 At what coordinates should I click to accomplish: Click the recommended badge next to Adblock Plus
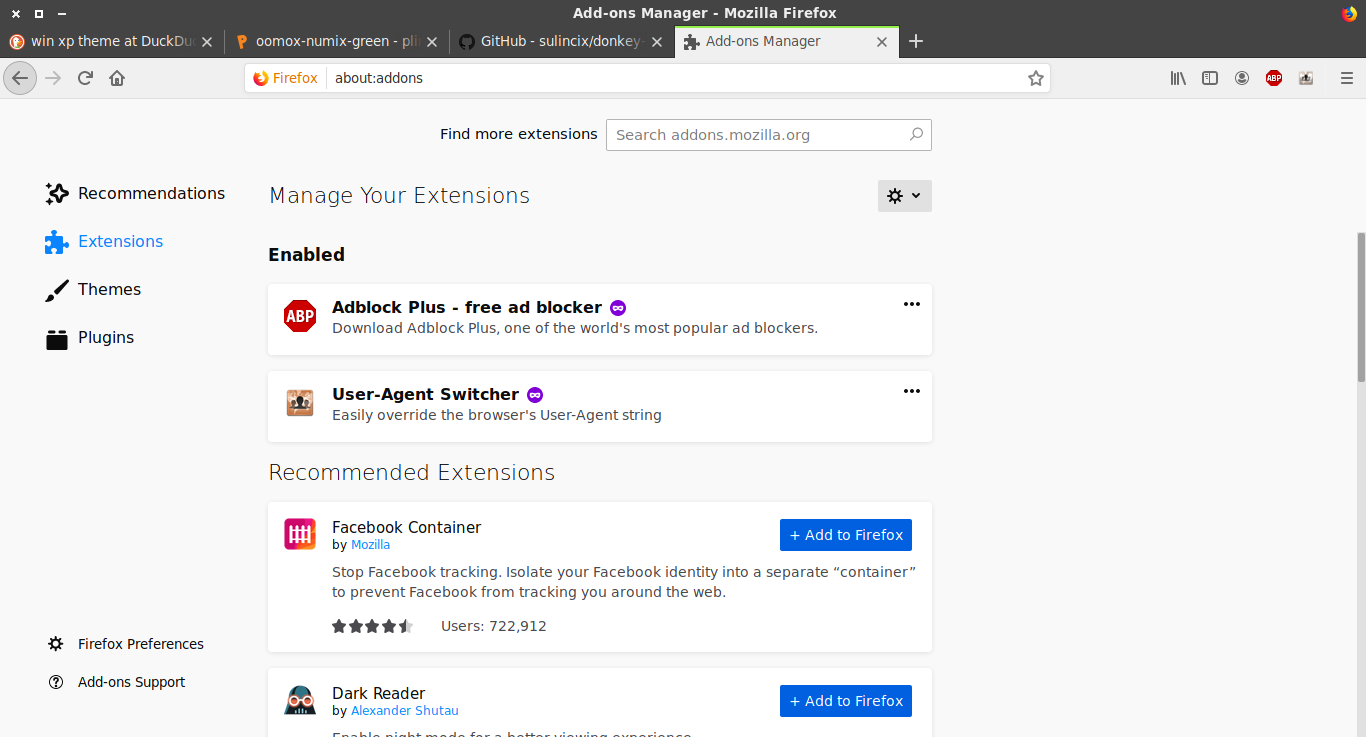[618, 308]
